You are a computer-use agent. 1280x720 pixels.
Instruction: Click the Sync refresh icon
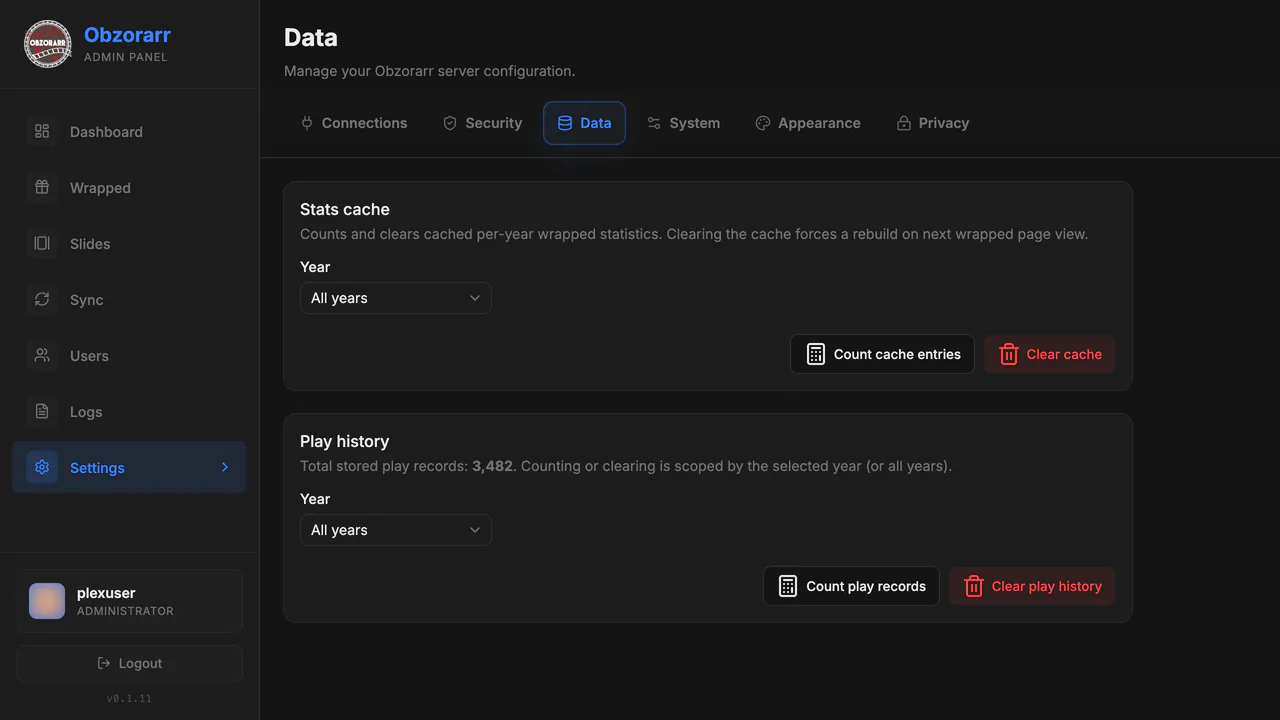coord(42,299)
